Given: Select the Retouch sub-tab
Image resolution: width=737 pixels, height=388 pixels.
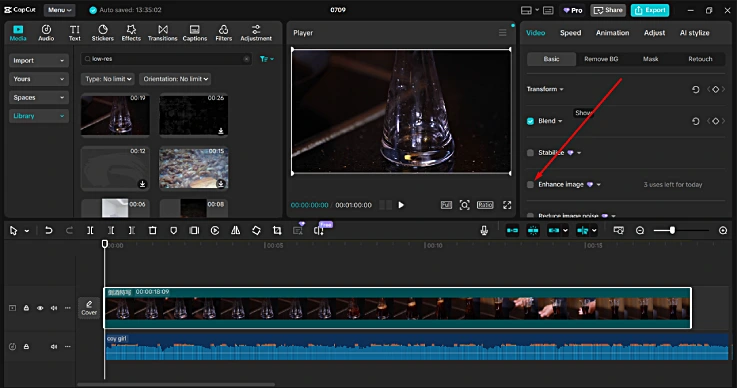Looking at the screenshot, I should tap(700, 59).
